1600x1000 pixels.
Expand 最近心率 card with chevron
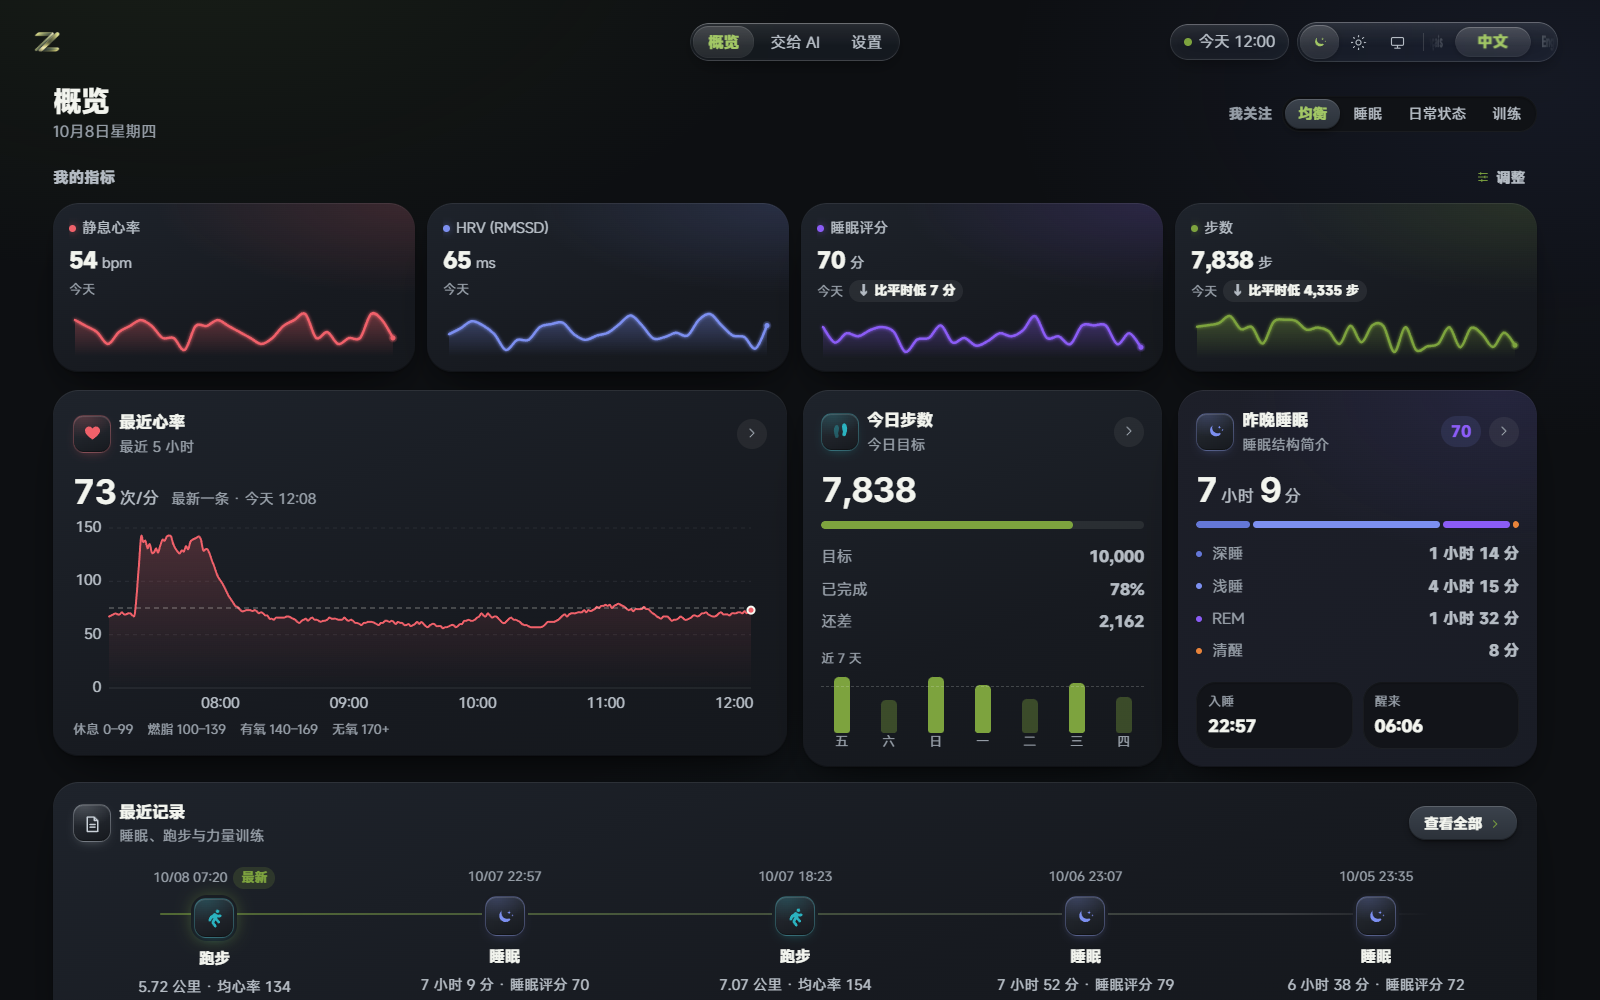752,433
